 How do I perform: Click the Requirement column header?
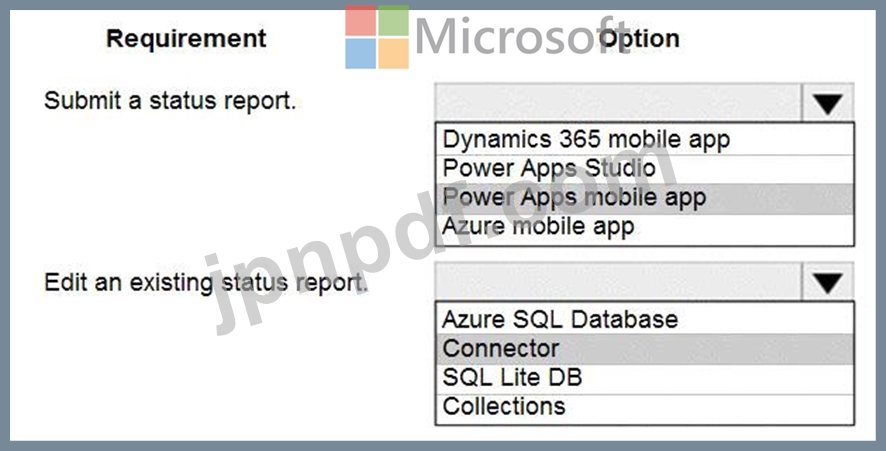[x=186, y=38]
